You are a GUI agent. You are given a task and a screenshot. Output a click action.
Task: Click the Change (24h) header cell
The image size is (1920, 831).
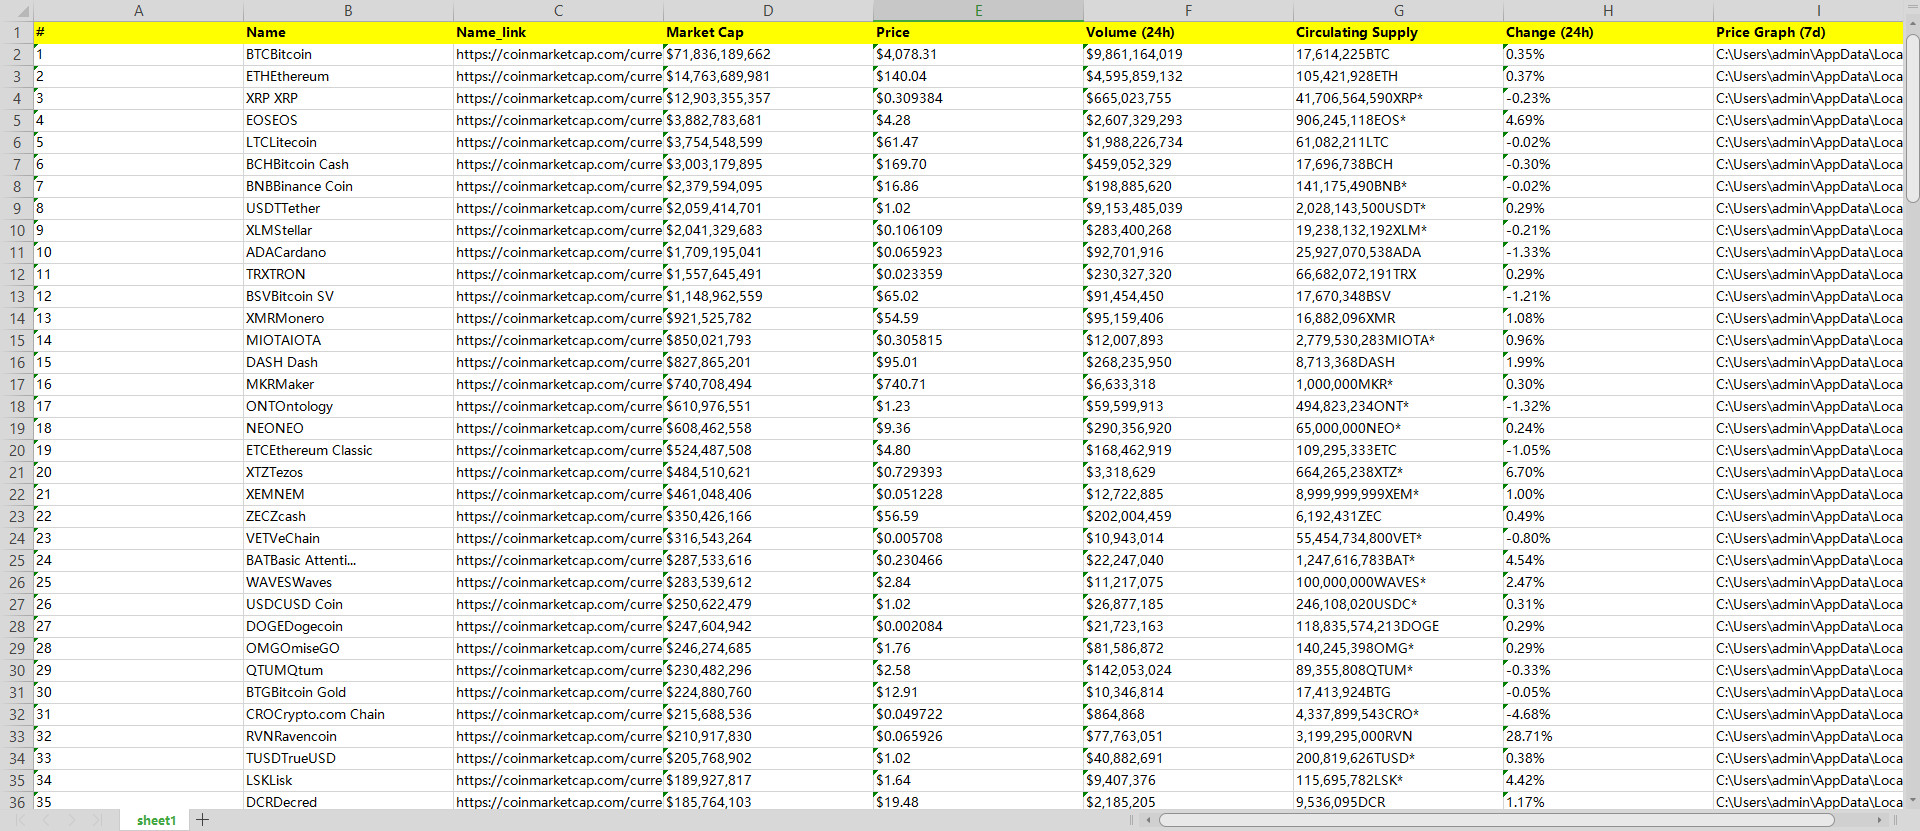pyautogui.click(x=1608, y=32)
